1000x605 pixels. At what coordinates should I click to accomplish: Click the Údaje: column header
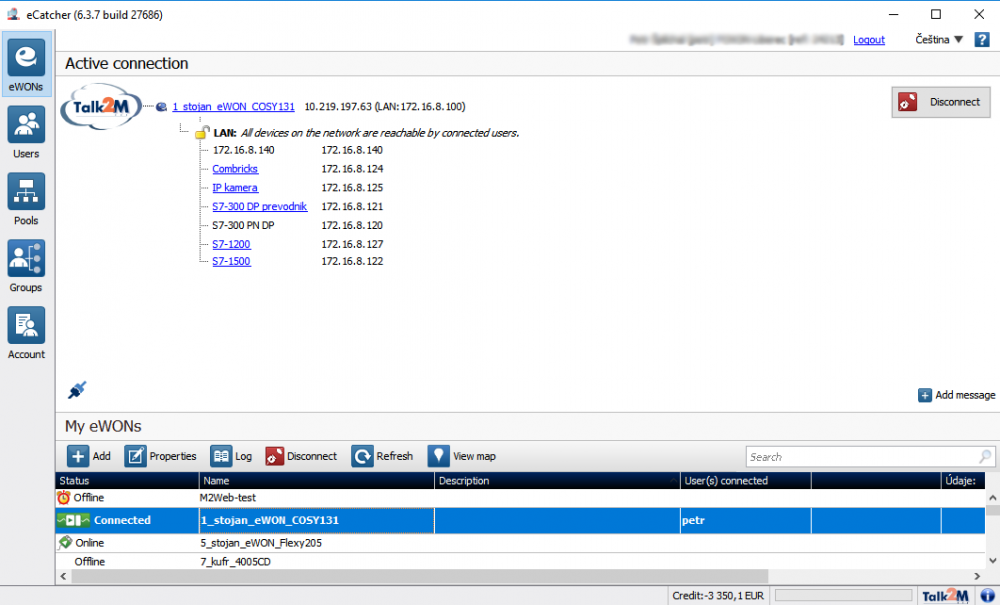click(963, 481)
